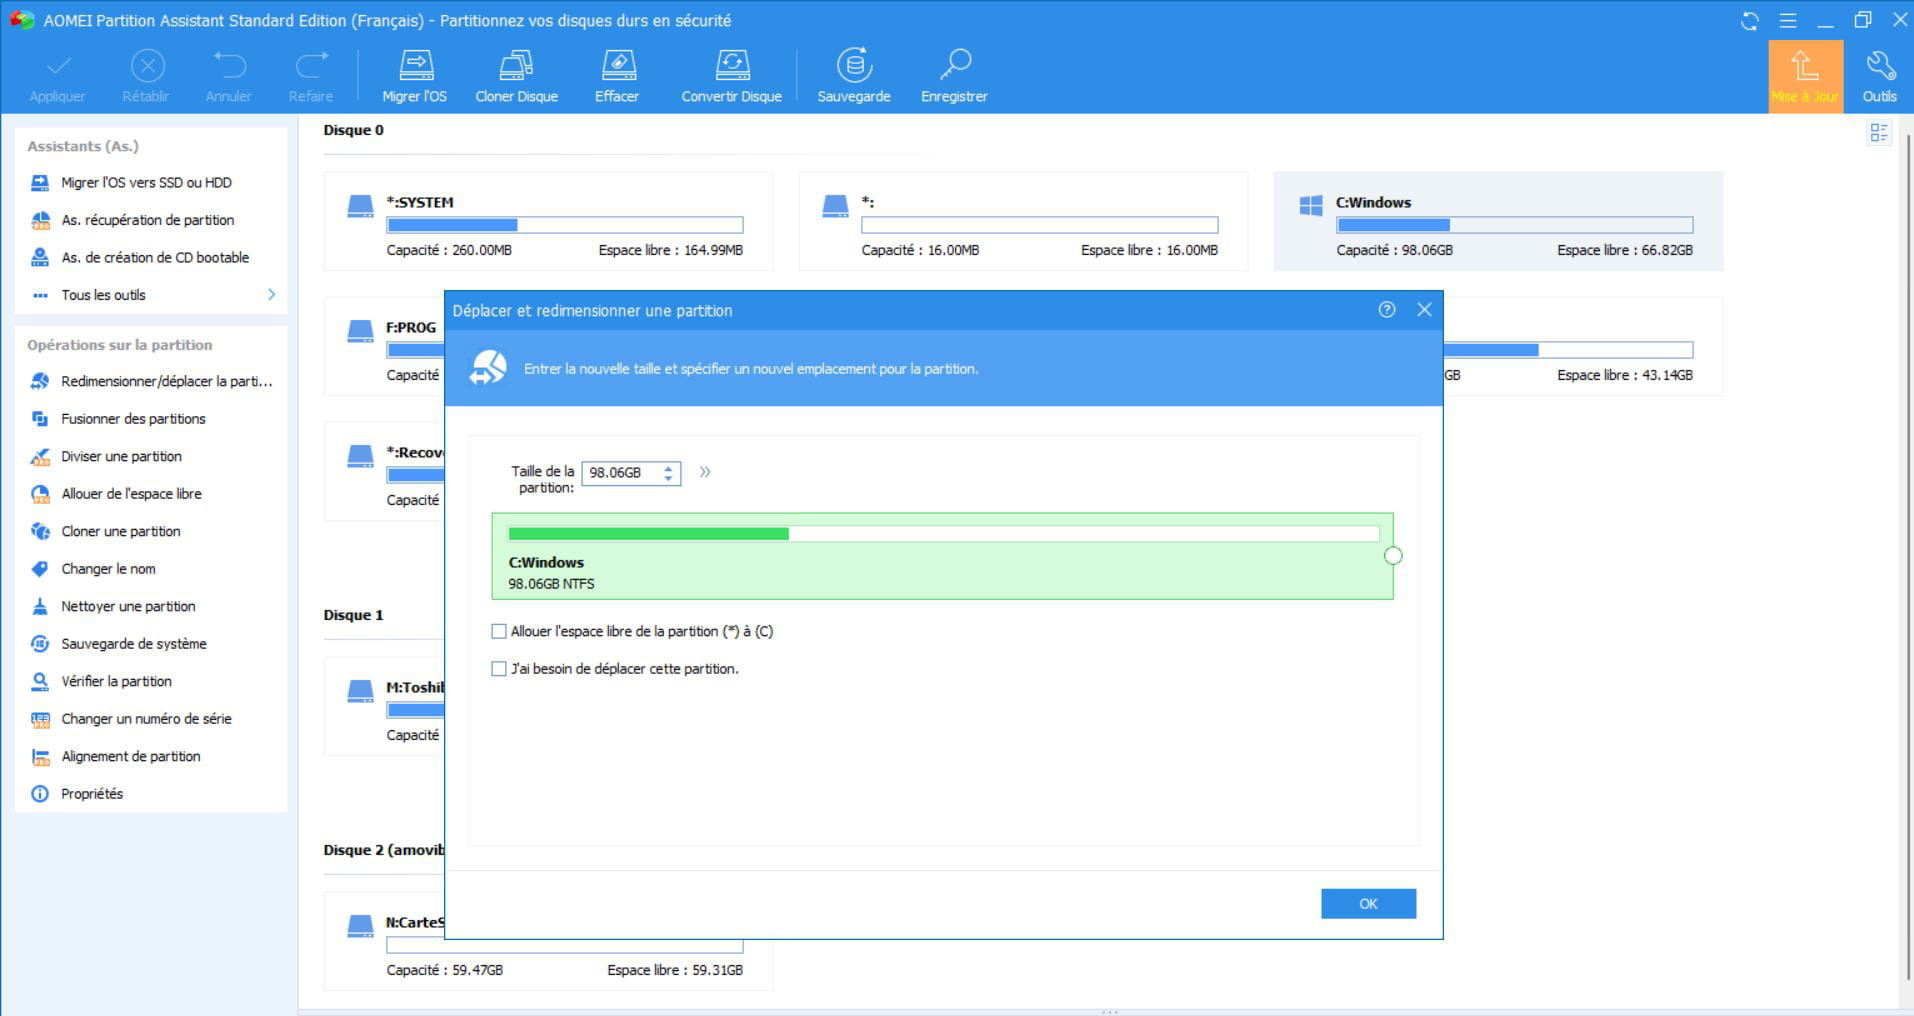Screen dimensions: 1914x1016
Task: Confirm with the OK button
Action: pyautogui.click(x=1367, y=904)
